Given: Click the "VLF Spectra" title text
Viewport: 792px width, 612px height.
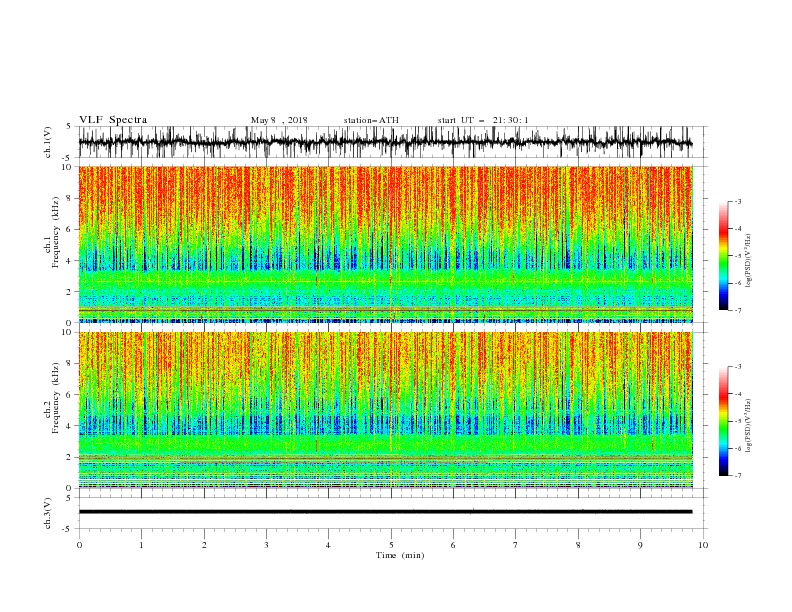Looking at the screenshot, I should (113, 120).
